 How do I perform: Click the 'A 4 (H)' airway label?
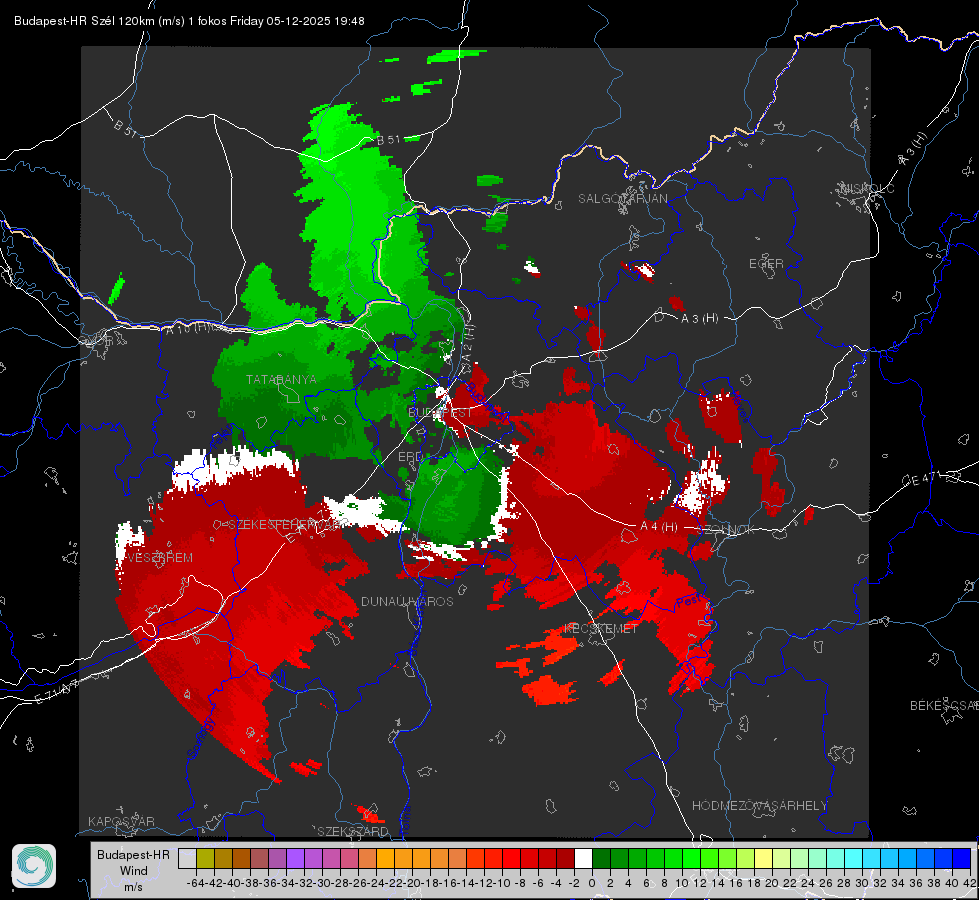[x=659, y=527]
